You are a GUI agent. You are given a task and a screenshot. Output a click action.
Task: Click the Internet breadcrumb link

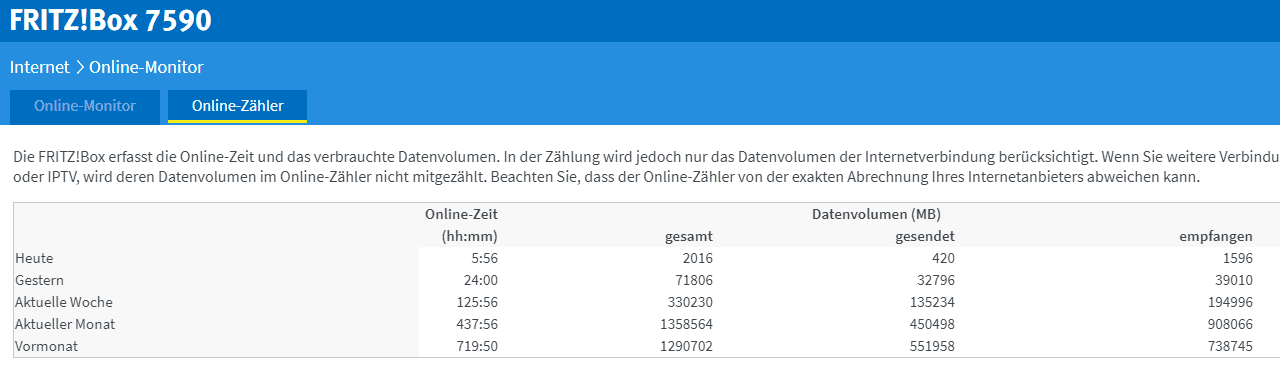[x=40, y=68]
